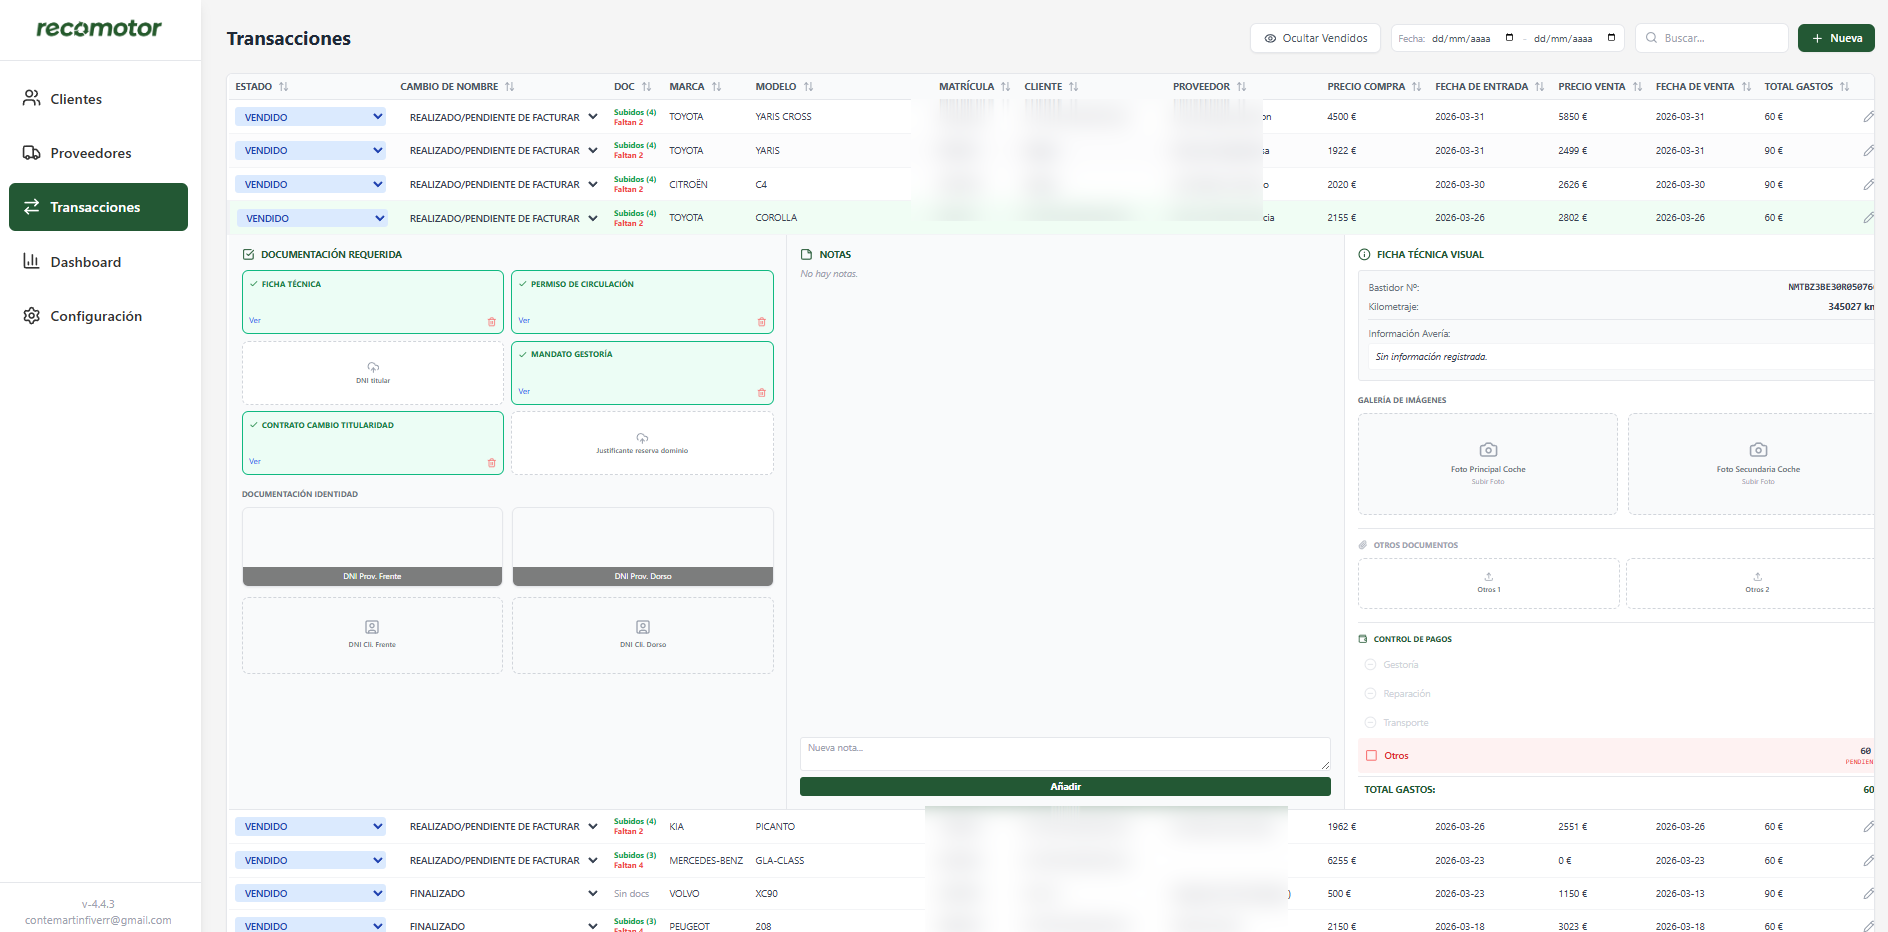
Task: Delete the Permiso de Circulación document
Action: point(761,322)
